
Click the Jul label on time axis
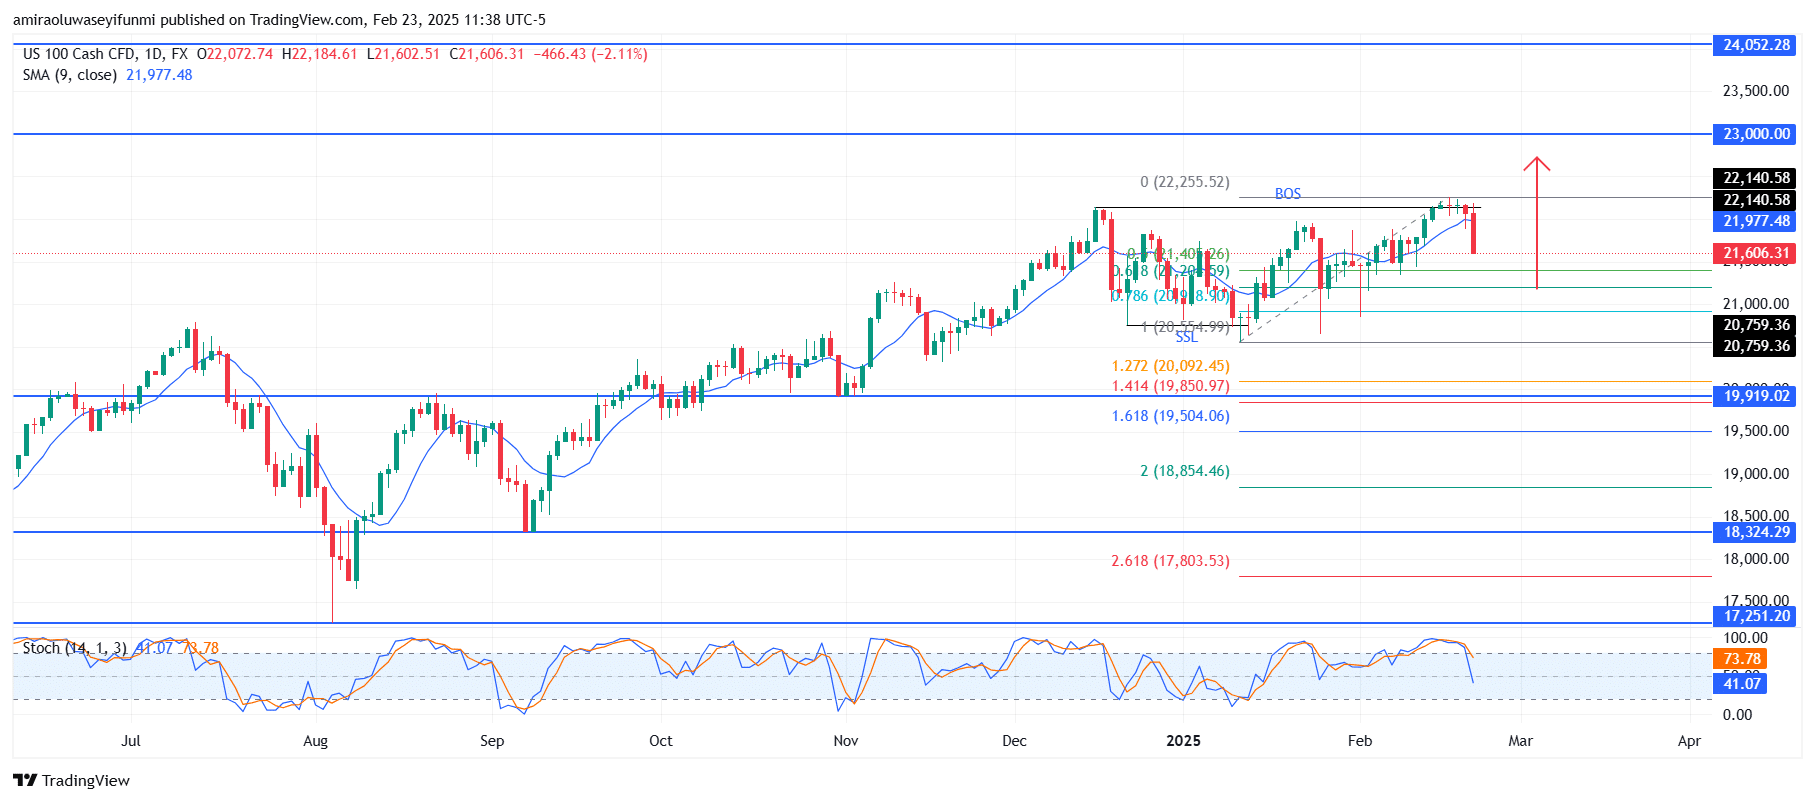130,741
